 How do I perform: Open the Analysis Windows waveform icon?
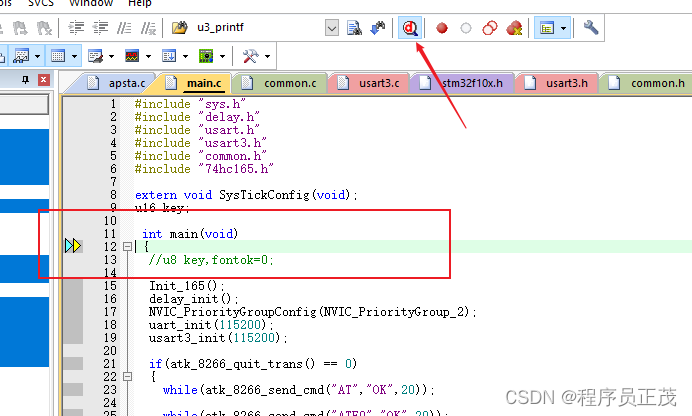[x=132, y=56]
